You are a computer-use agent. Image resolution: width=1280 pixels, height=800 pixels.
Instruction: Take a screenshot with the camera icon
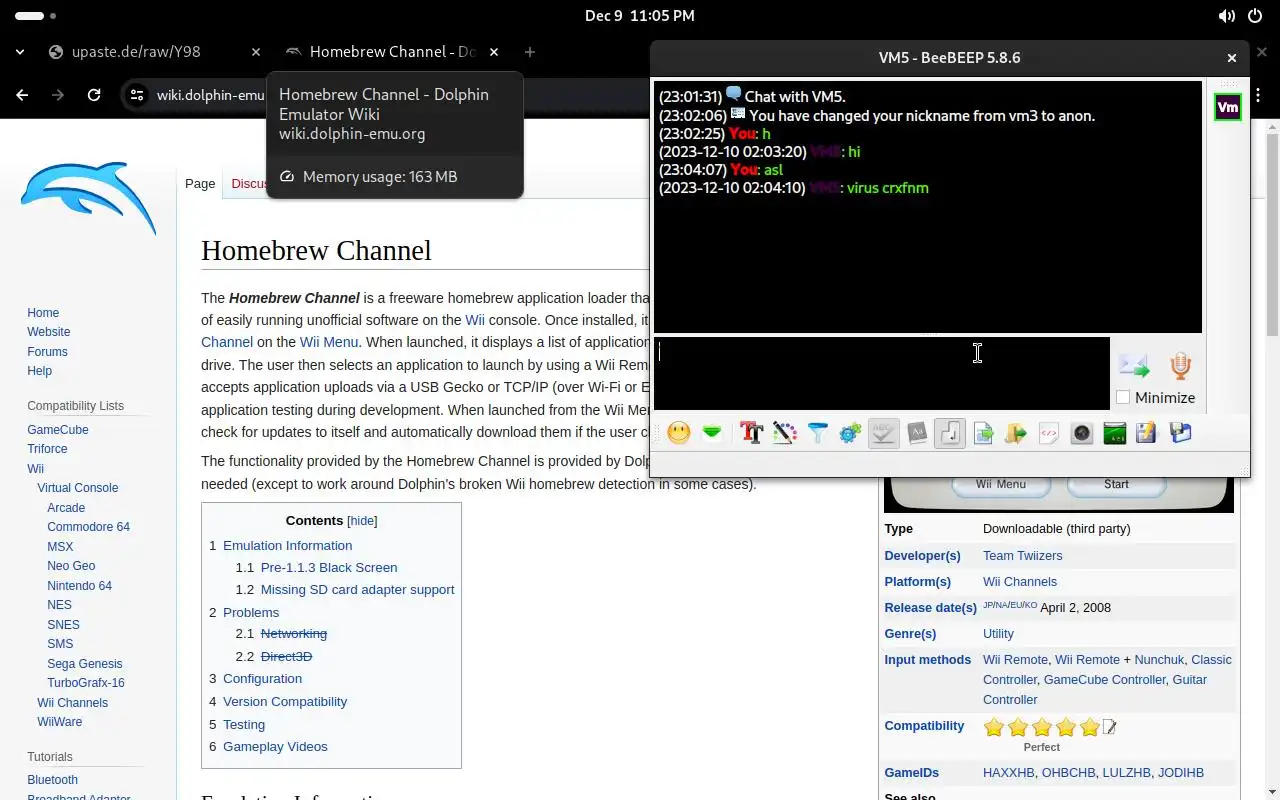click(1081, 433)
